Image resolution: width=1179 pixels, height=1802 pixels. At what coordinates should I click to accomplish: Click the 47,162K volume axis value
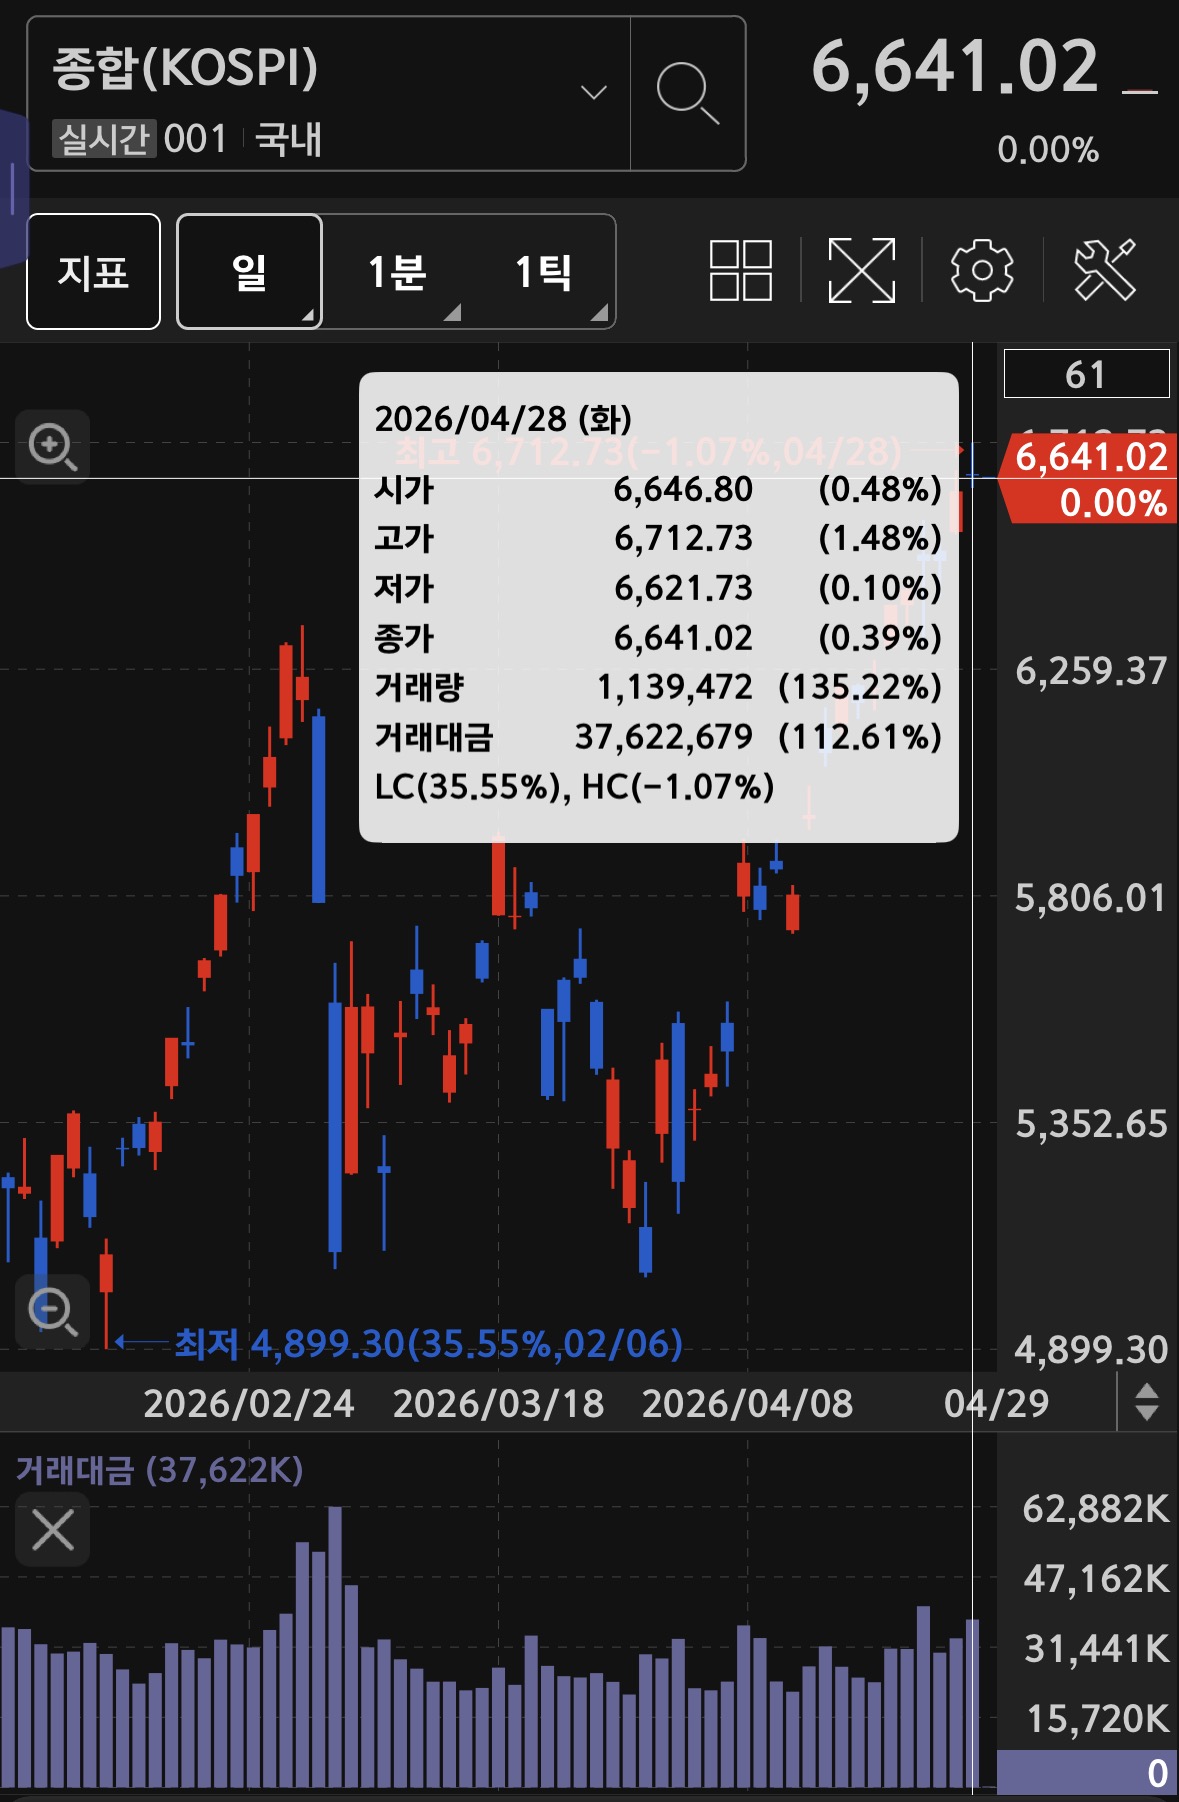pyautogui.click(x=1096, y=1578)
